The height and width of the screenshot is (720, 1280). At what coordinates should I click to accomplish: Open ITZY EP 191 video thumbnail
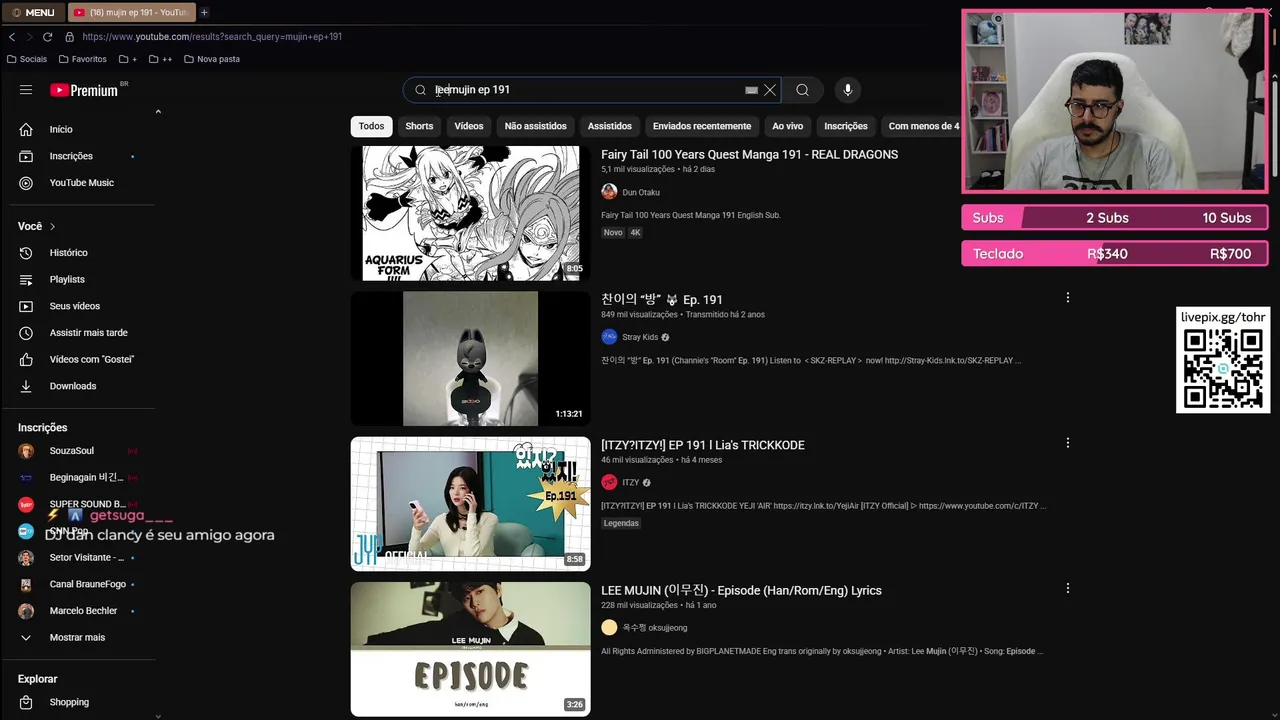470,504
